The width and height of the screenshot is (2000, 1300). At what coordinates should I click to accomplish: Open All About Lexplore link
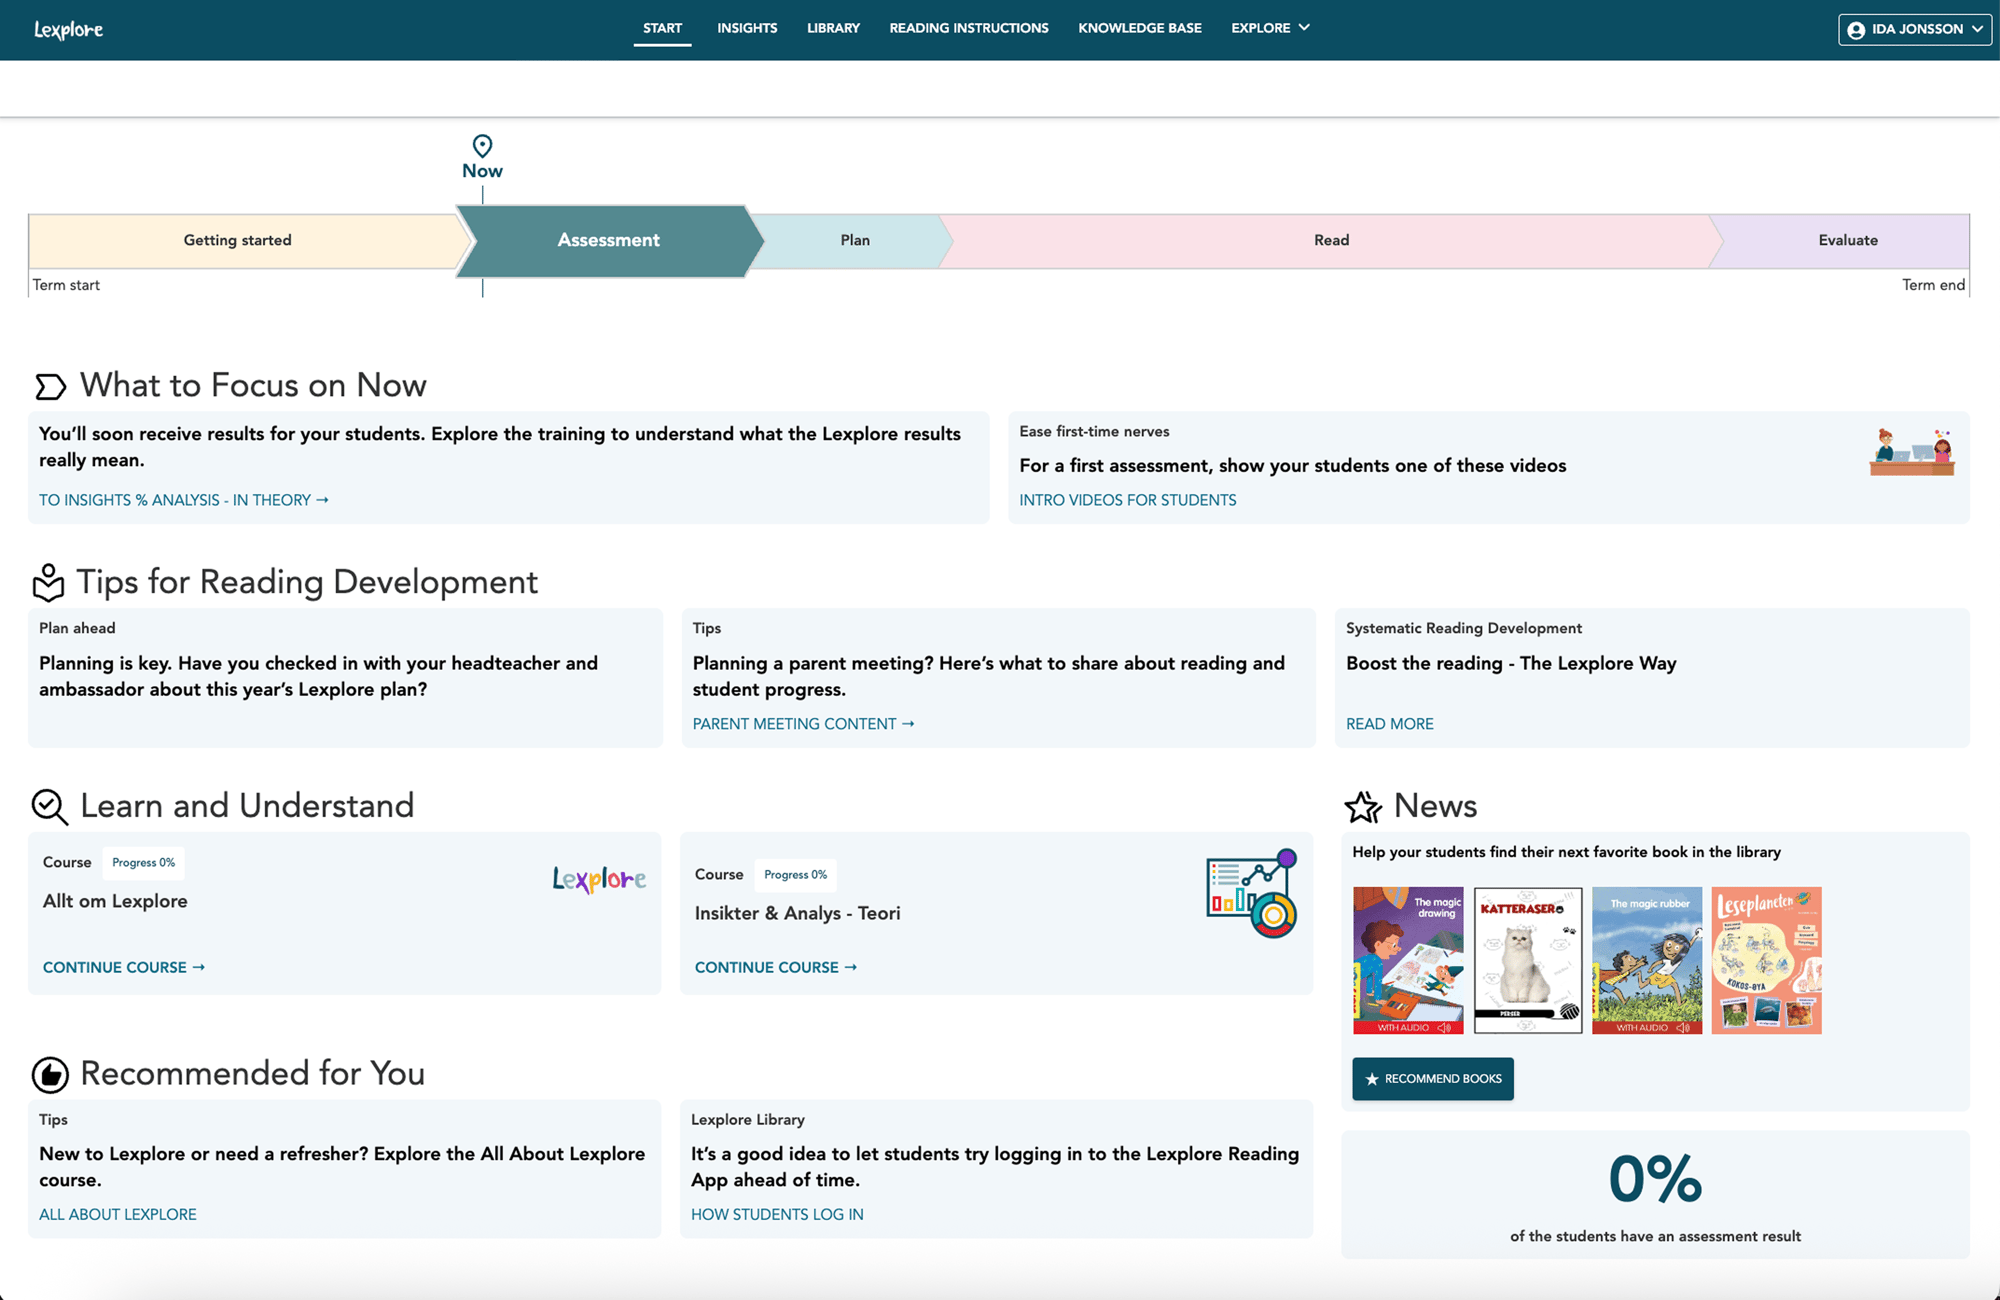118,1215
